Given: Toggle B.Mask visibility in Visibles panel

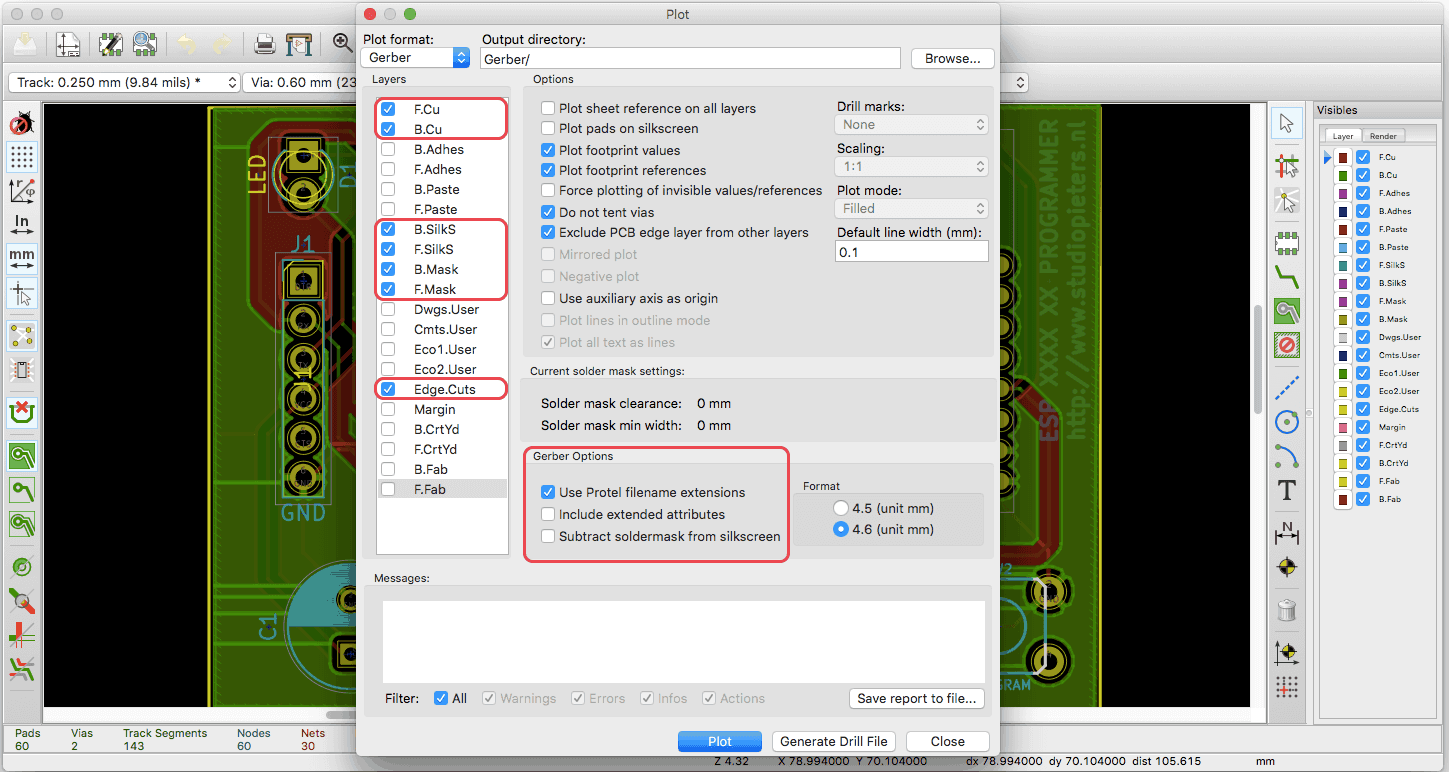Looking at the screenshot, I should tap(1363, 319).
